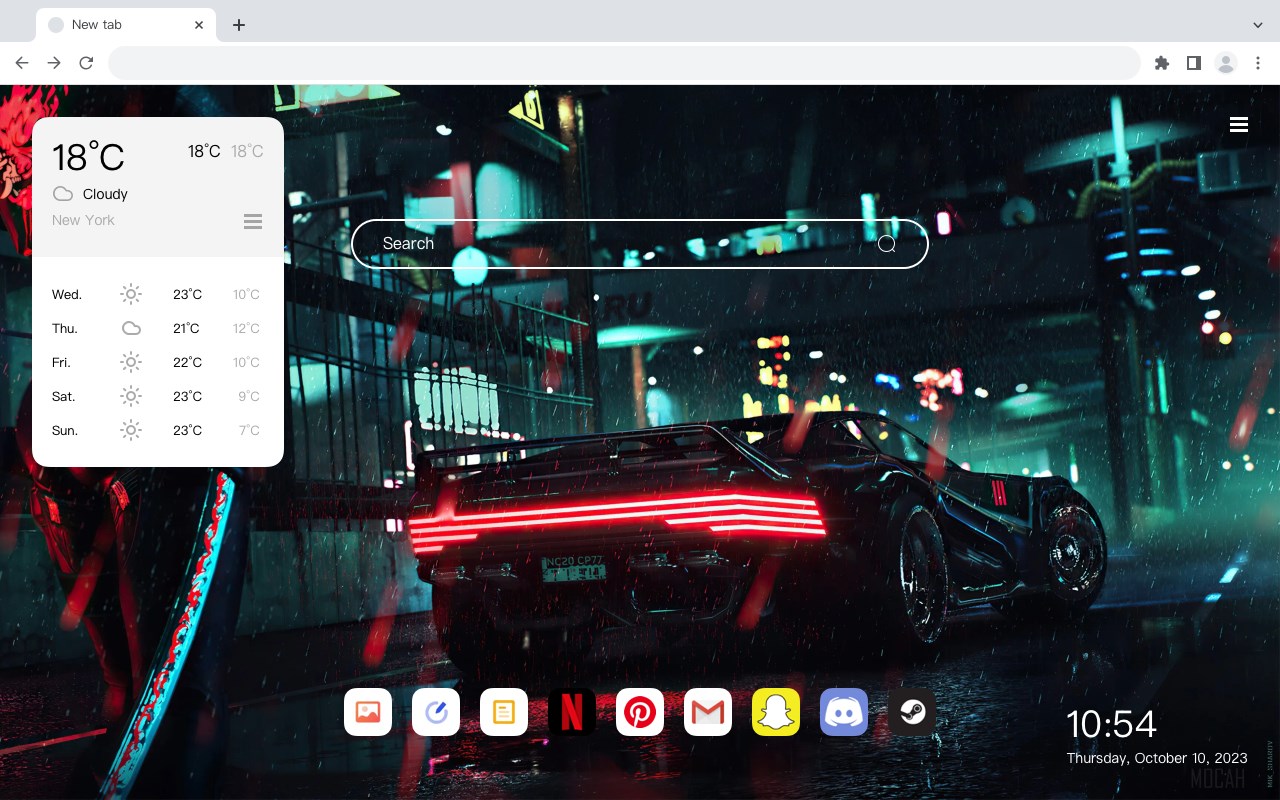
Task: Reload the page
Action: coord(86,63)
